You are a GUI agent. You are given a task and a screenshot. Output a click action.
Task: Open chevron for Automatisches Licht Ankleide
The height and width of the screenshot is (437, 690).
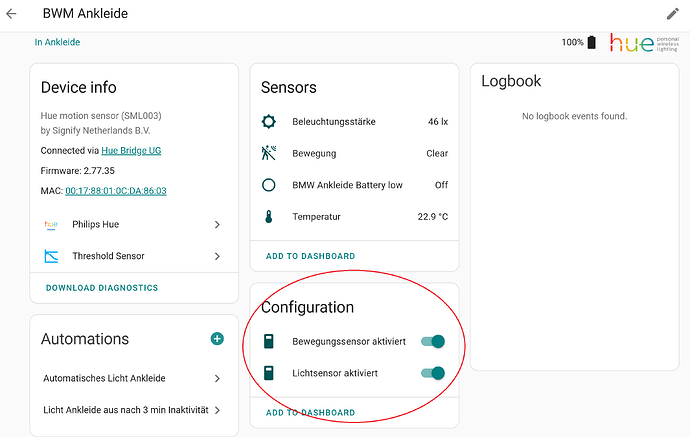(x=217, y=378)
